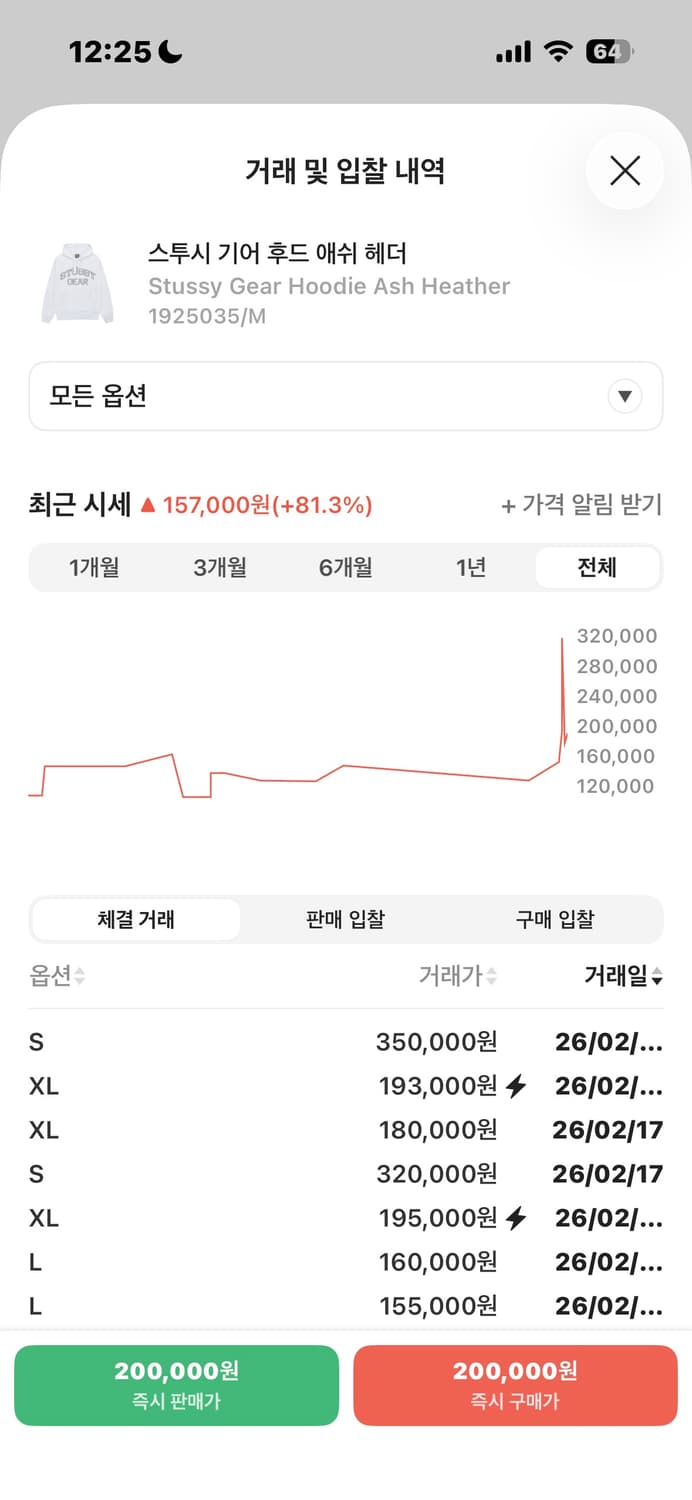
Task: Tap the red price increase triangle next to 157,000원
Action: (x=149, y=506)
